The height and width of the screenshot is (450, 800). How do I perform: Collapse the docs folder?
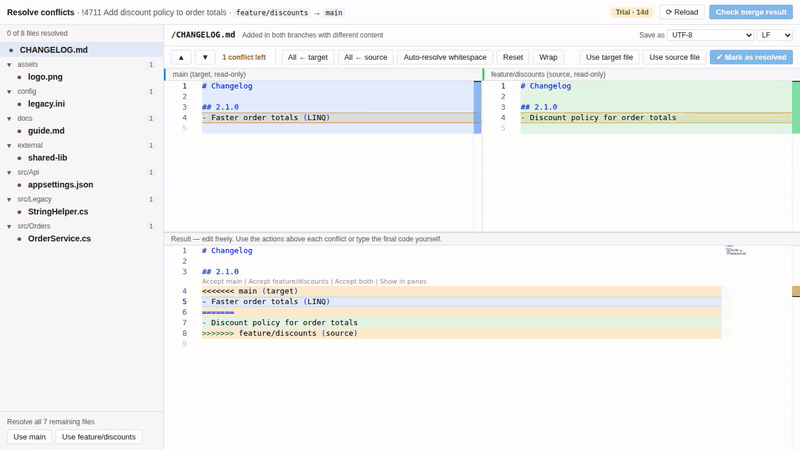coord(9,118)
